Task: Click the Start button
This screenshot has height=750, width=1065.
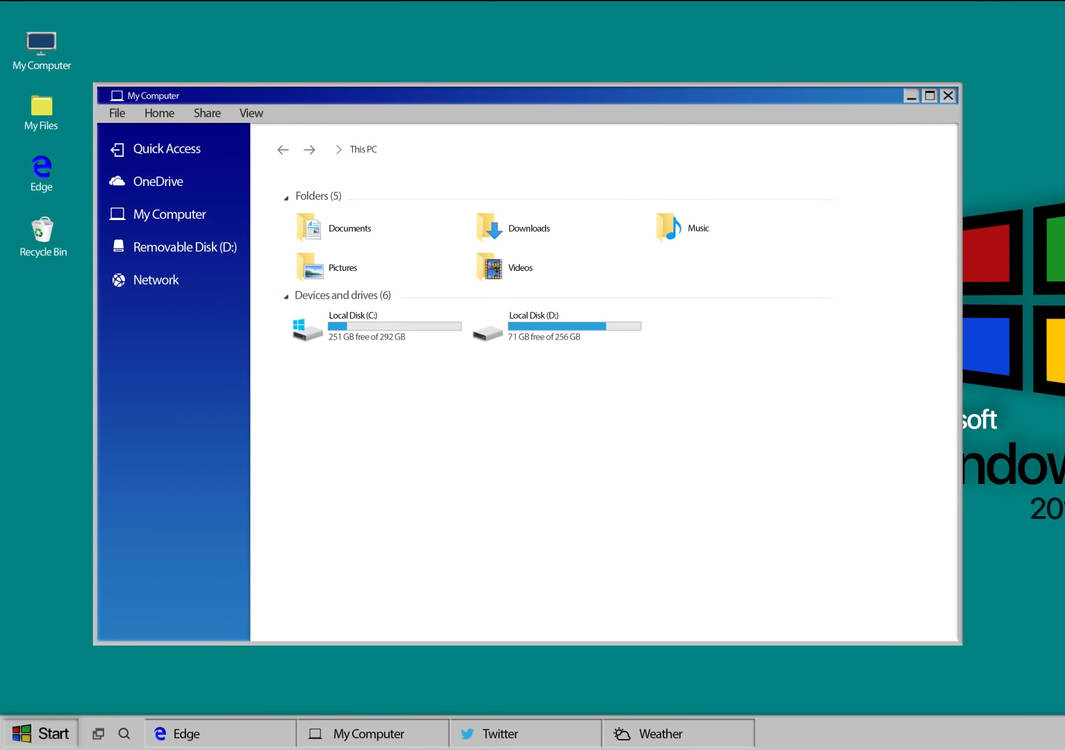Action: click(x=40, y=734)
